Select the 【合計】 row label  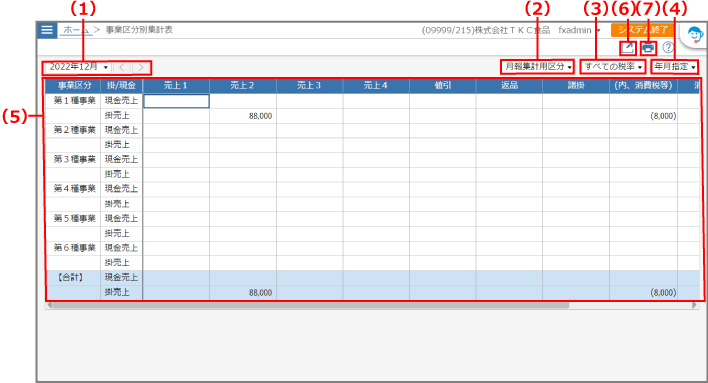click(x=71, y=277)
